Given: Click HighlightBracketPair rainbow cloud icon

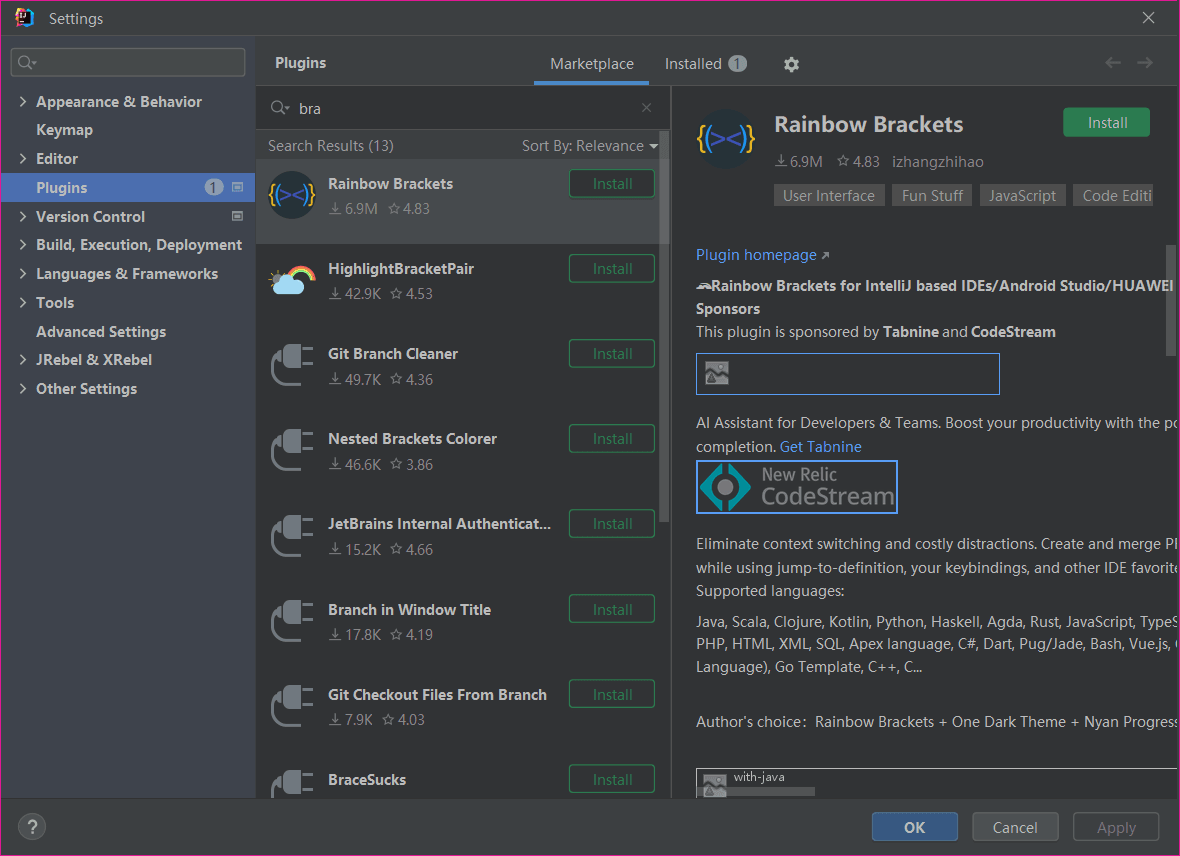Looking at the screenshot, I should (x=292, y=280).
